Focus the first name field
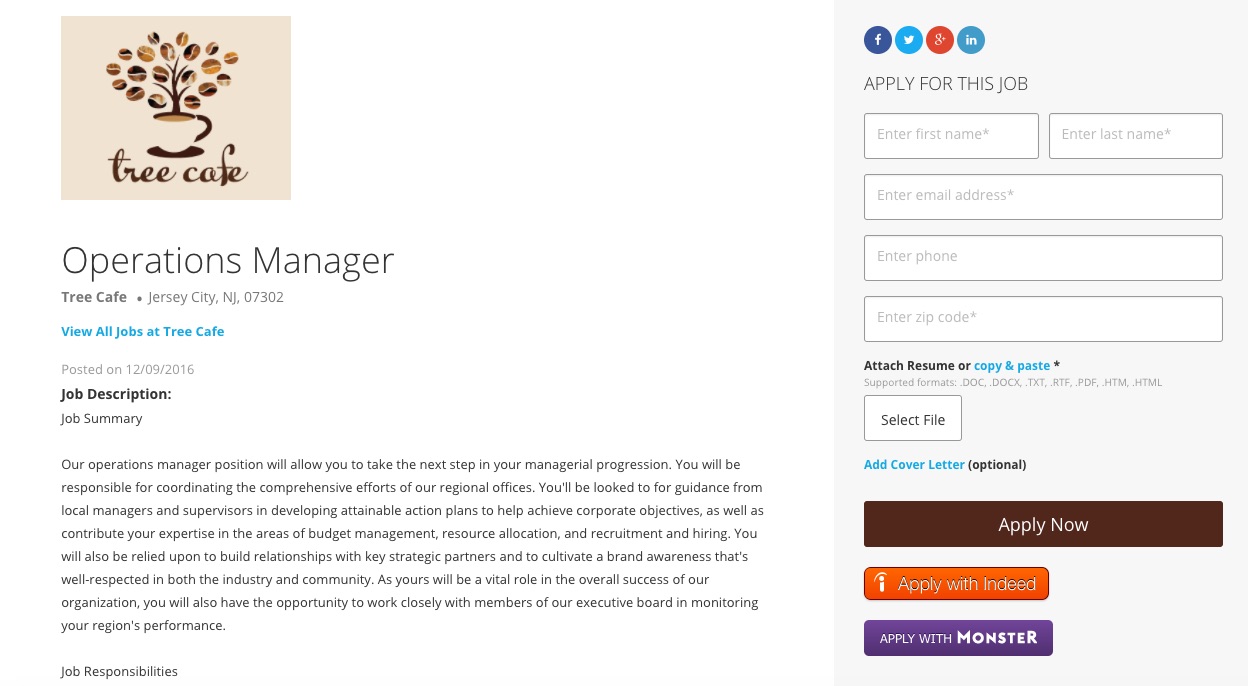Viewport: 1248px width, 686px height. coord(951,136)
